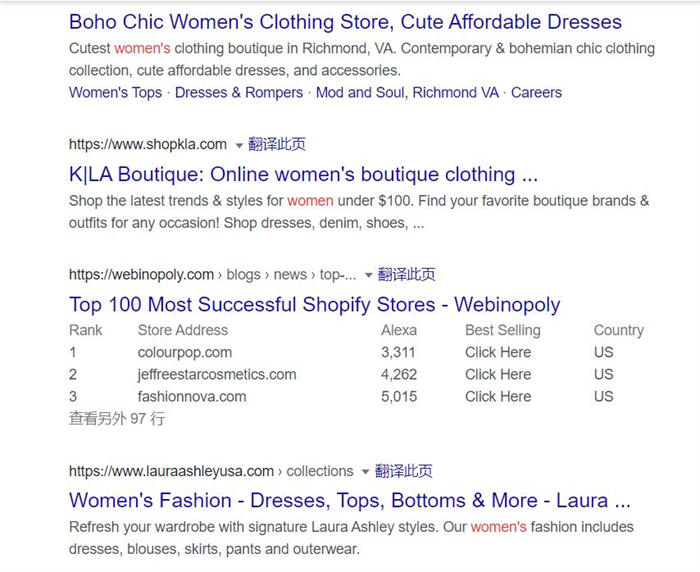Open the K|LA Boutique result title

[304, 174]
